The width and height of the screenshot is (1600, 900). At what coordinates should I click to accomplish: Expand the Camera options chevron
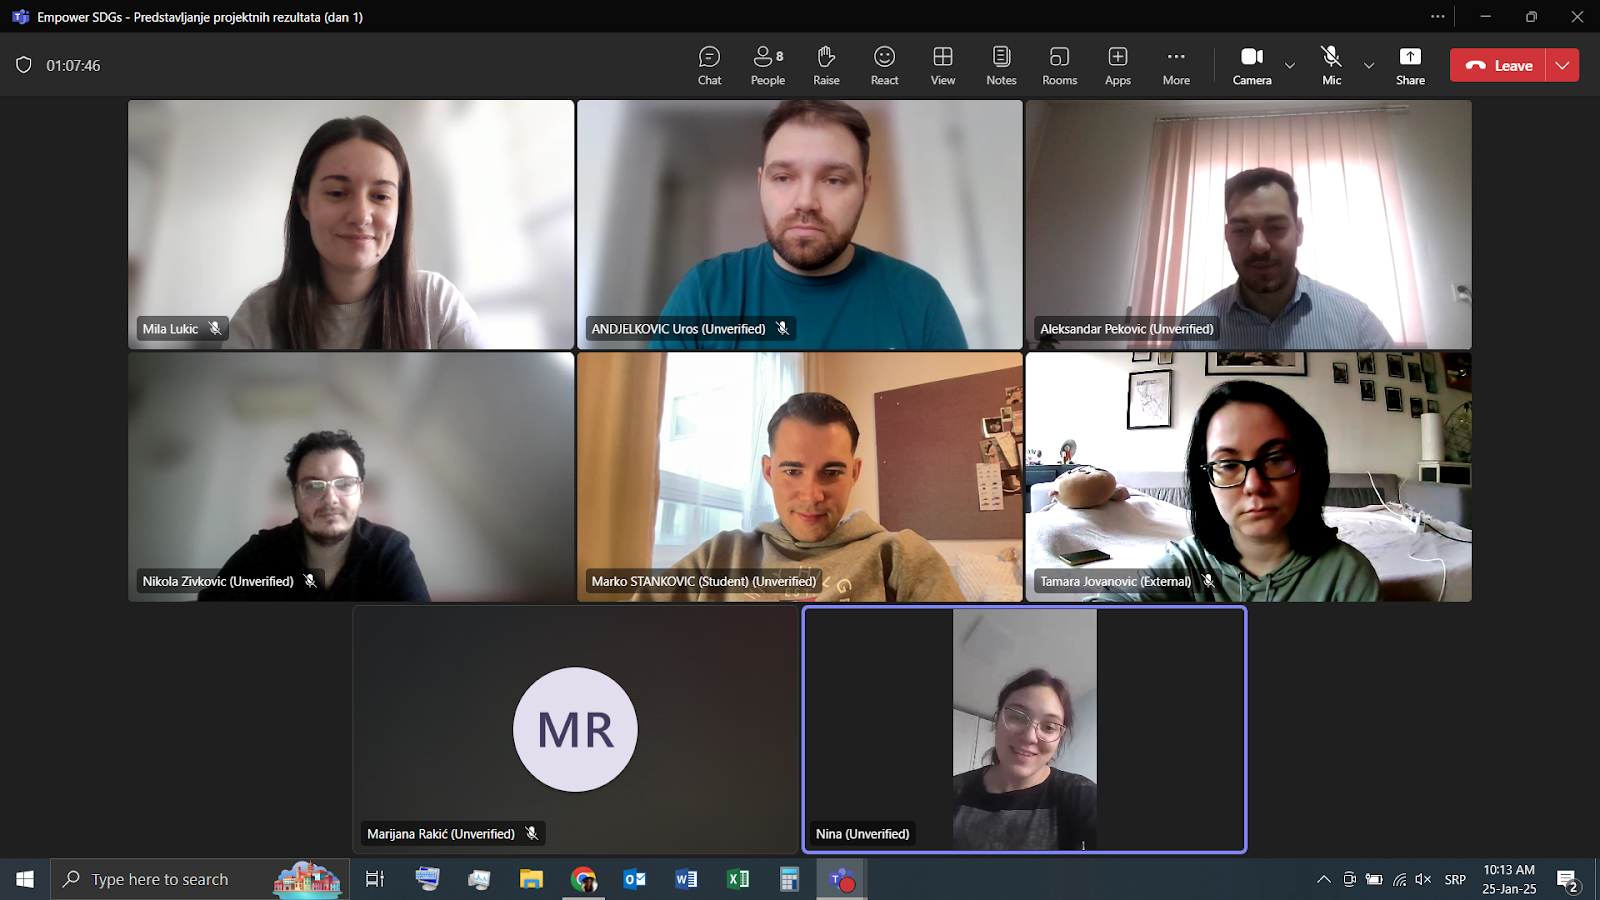(x=1290, y=66)
